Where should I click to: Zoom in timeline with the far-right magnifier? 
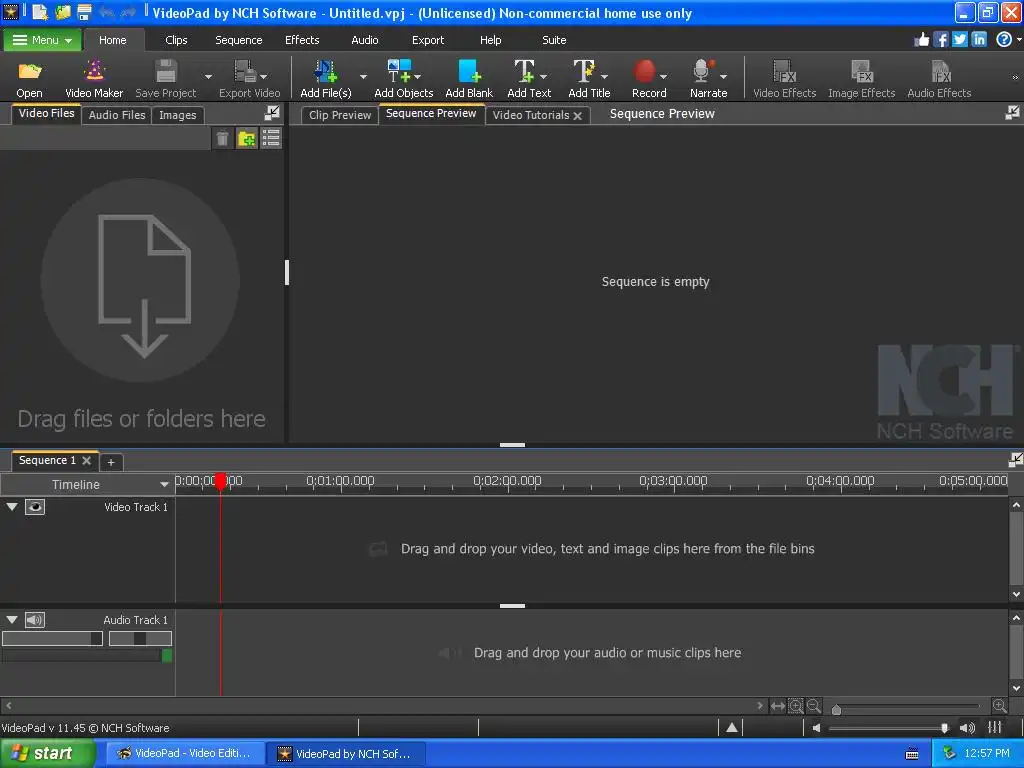[x=999, y=706]
